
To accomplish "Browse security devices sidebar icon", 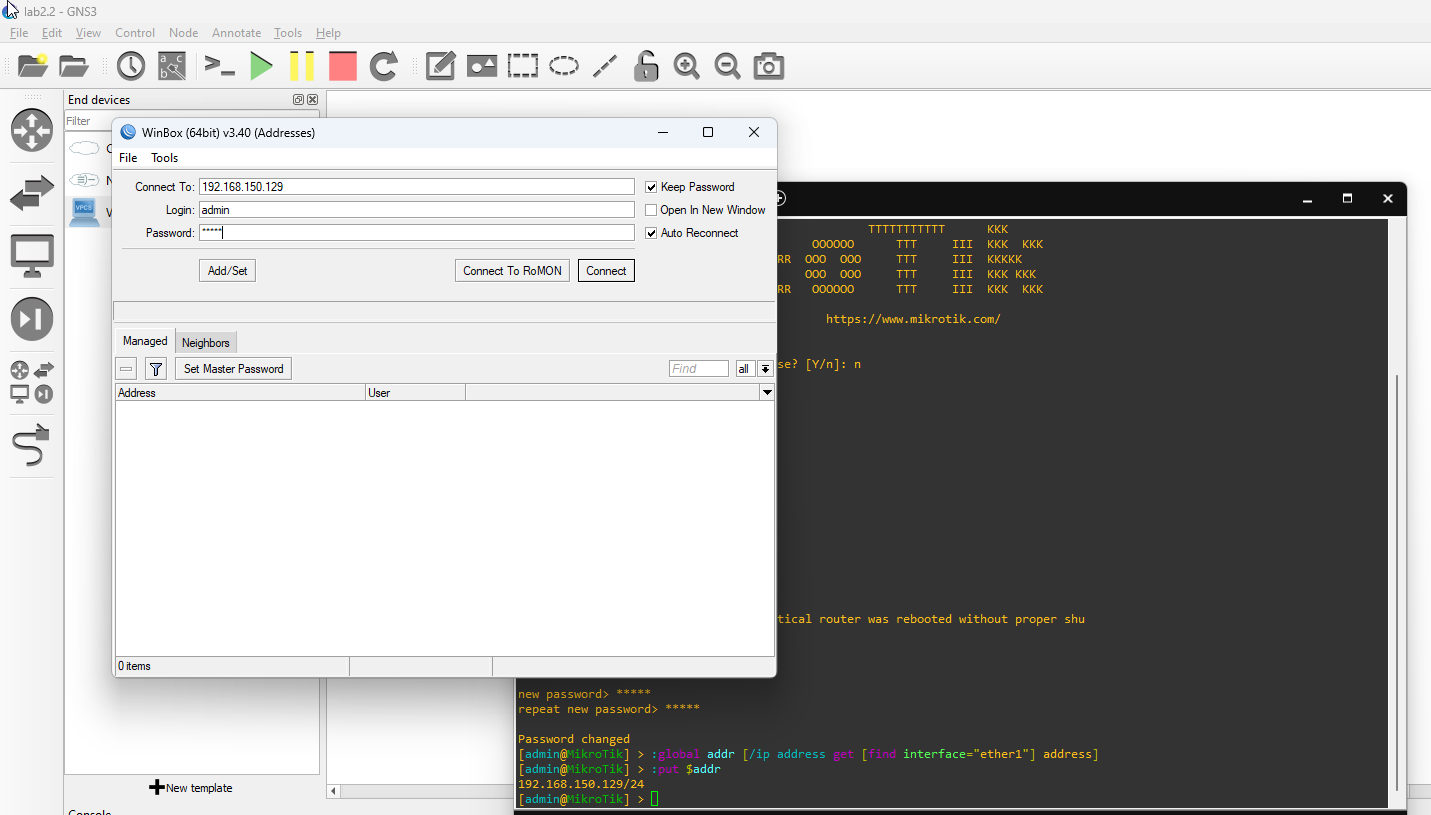I will [32, 319].
